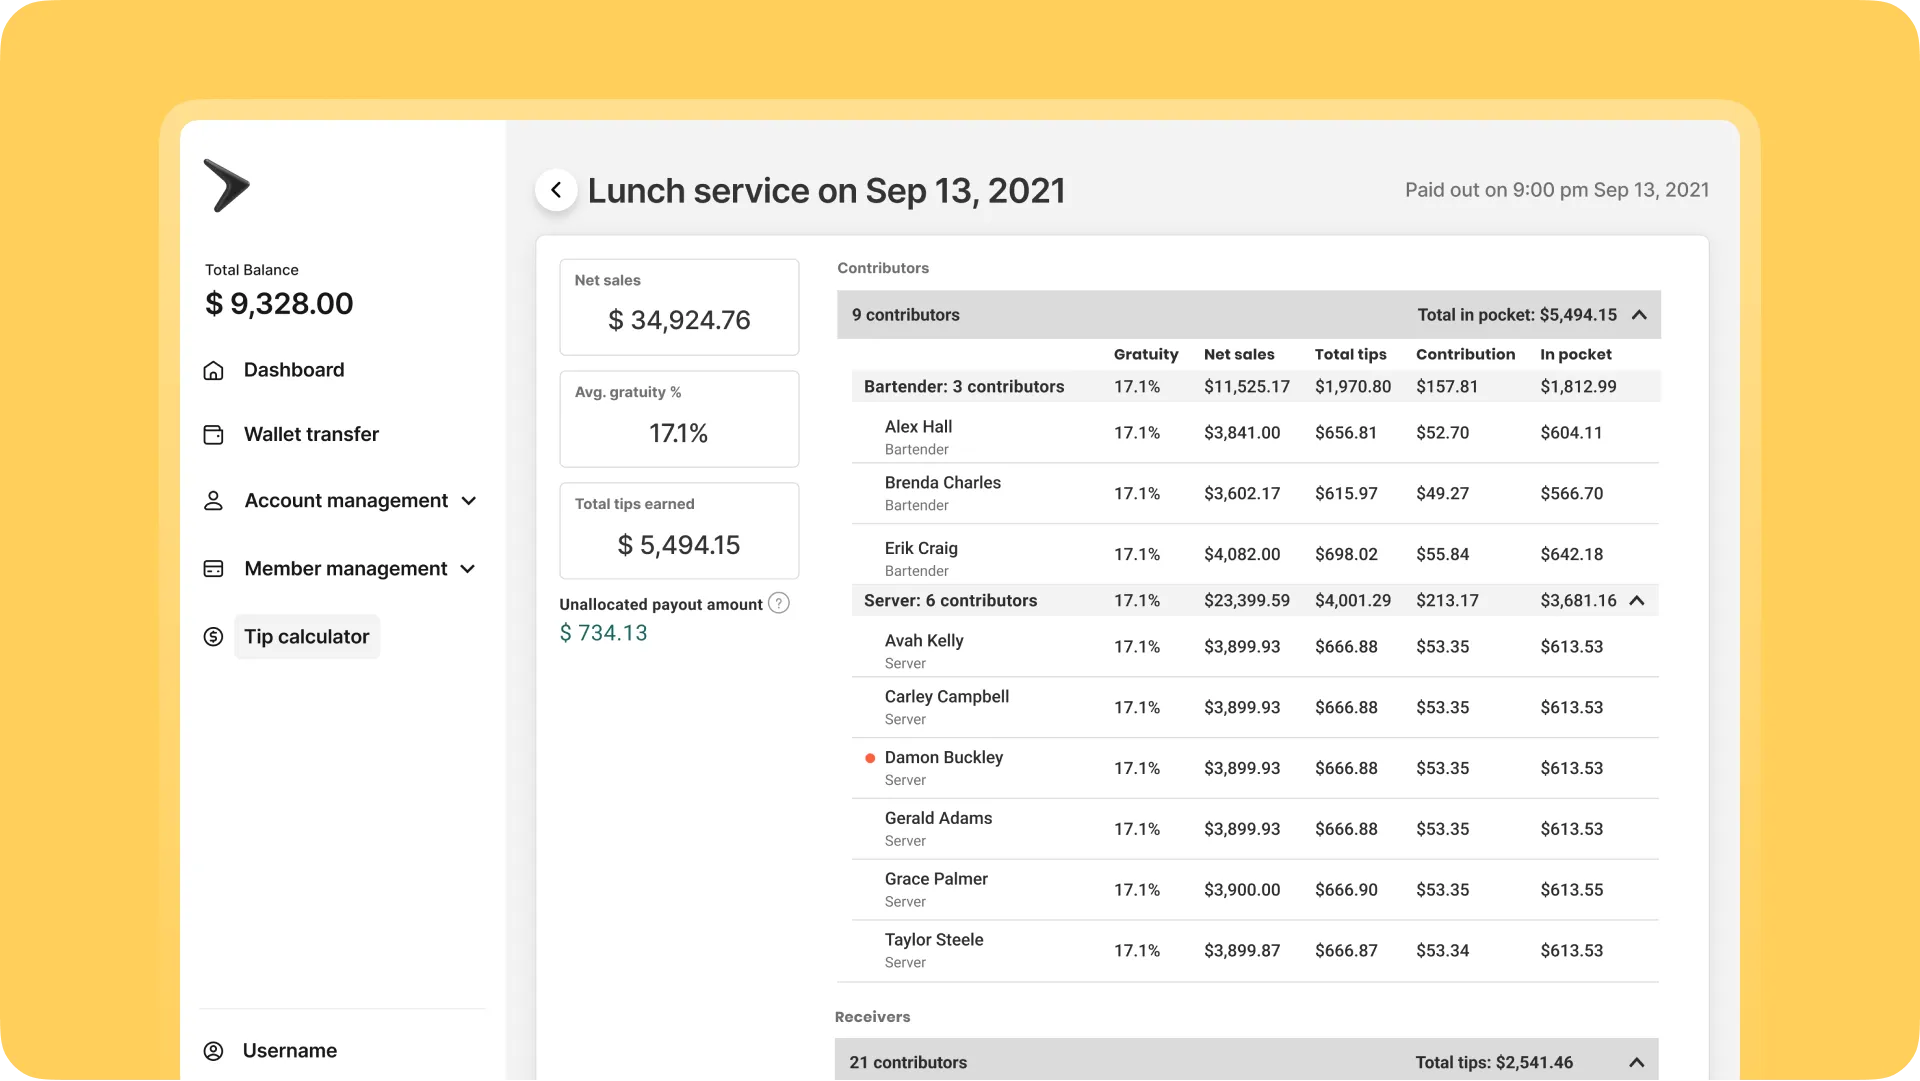The width and height of the screenshot is (1920, 1081).
Task: Click the Account management person icon
Action: [x=213, y=501]
